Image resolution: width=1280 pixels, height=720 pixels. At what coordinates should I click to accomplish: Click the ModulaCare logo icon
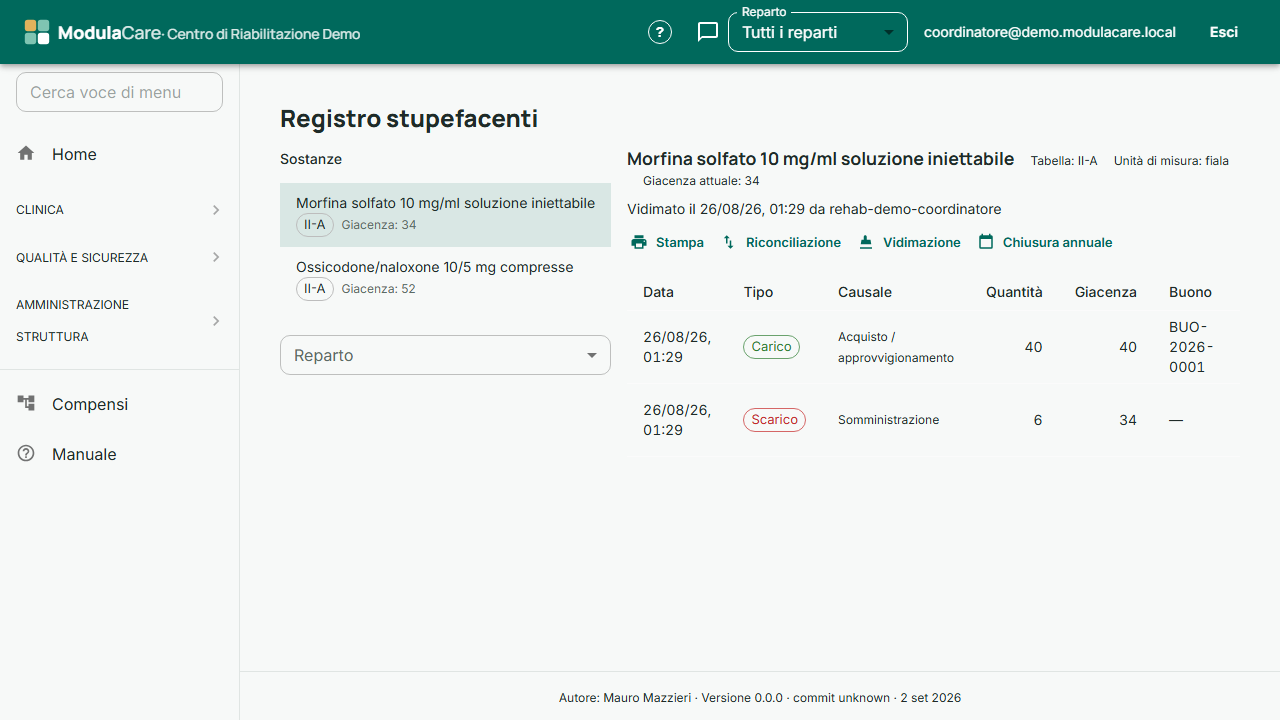[x=37, y=32]
